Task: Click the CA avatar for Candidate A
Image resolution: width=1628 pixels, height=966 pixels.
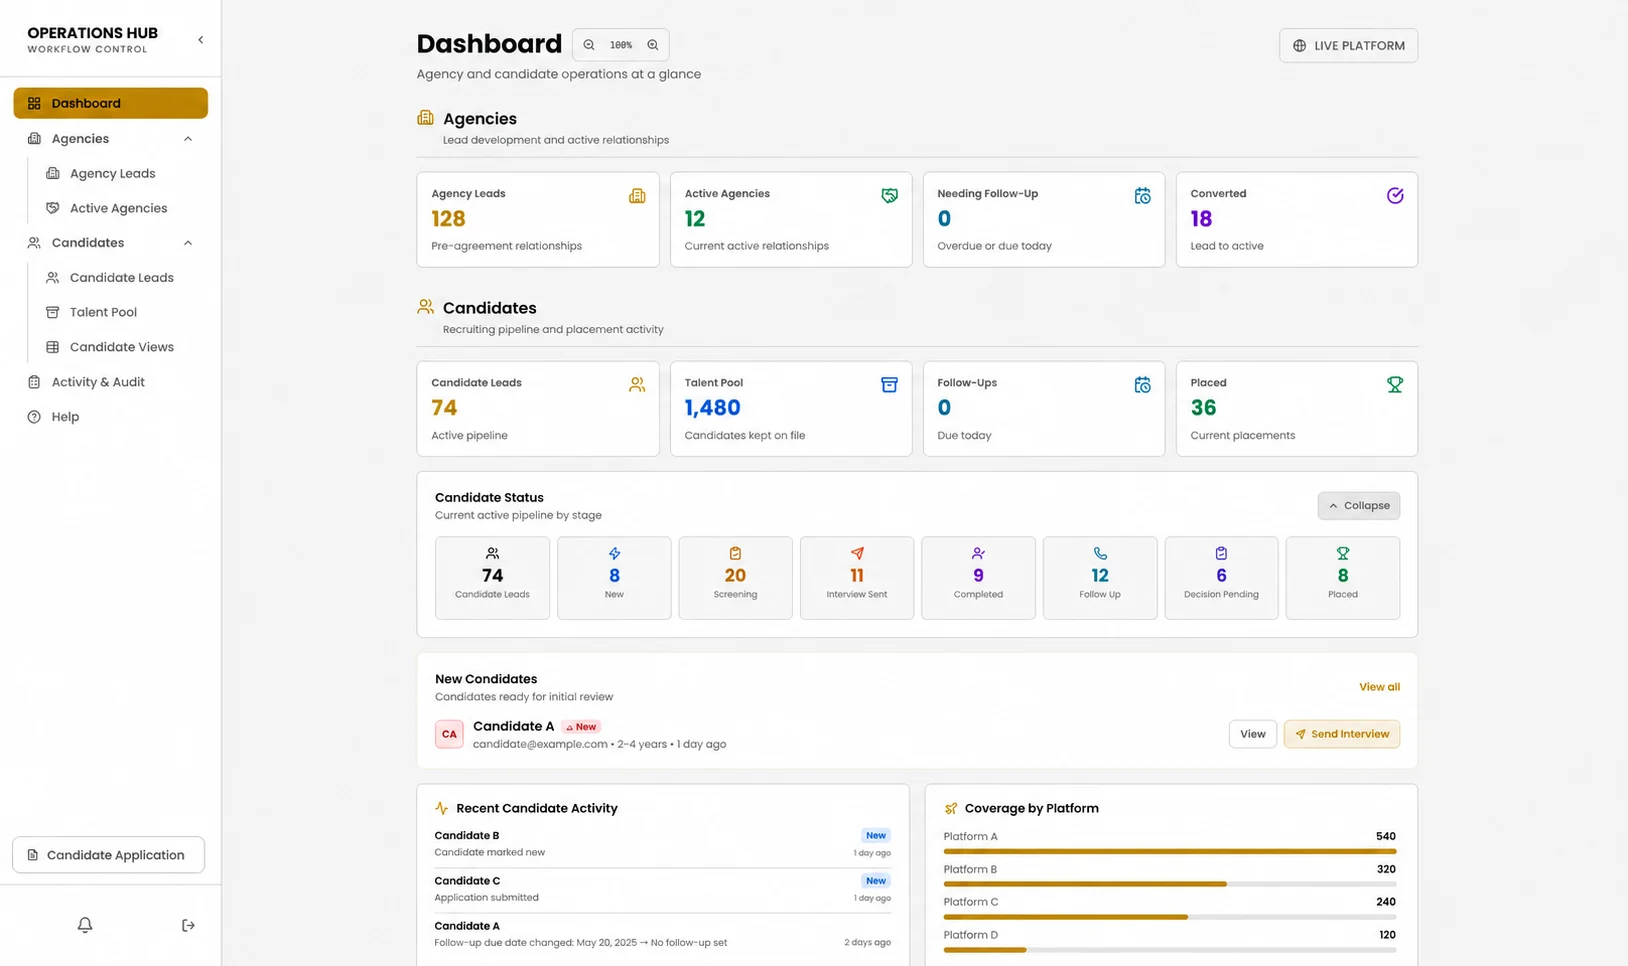Action: click(449, 734)
